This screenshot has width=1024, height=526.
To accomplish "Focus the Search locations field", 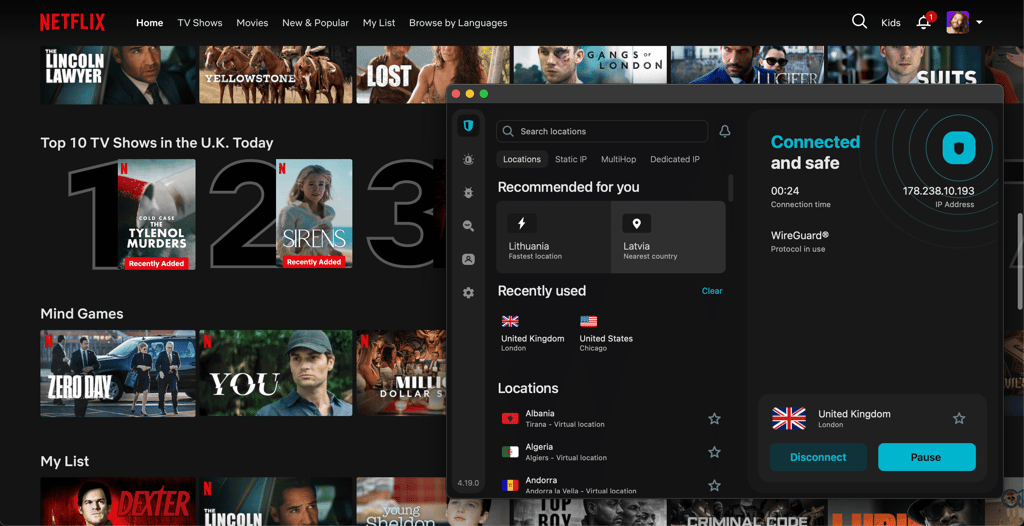I will tap(602, 131).
